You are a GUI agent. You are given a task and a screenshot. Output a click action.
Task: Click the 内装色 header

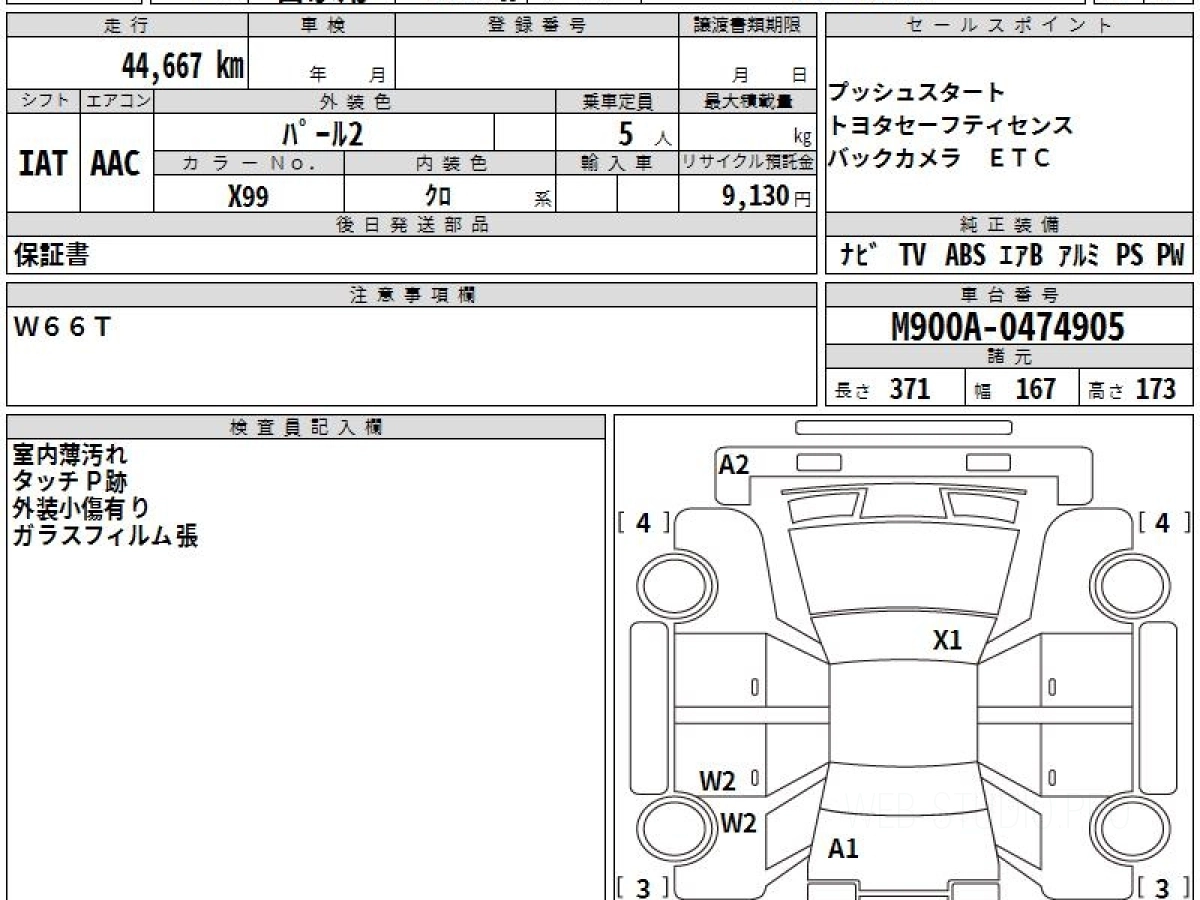click(450, 163)
